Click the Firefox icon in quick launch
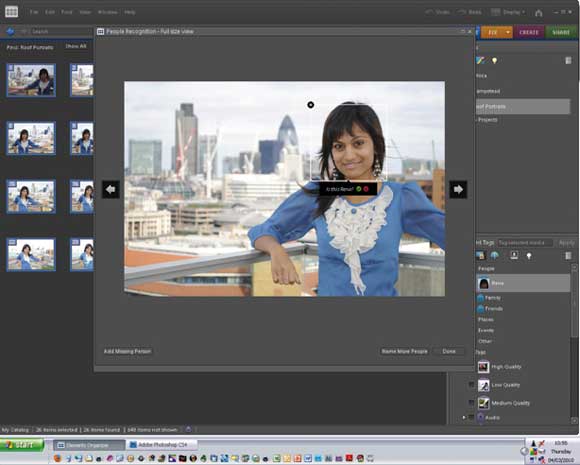 click(x=57, y=458)
